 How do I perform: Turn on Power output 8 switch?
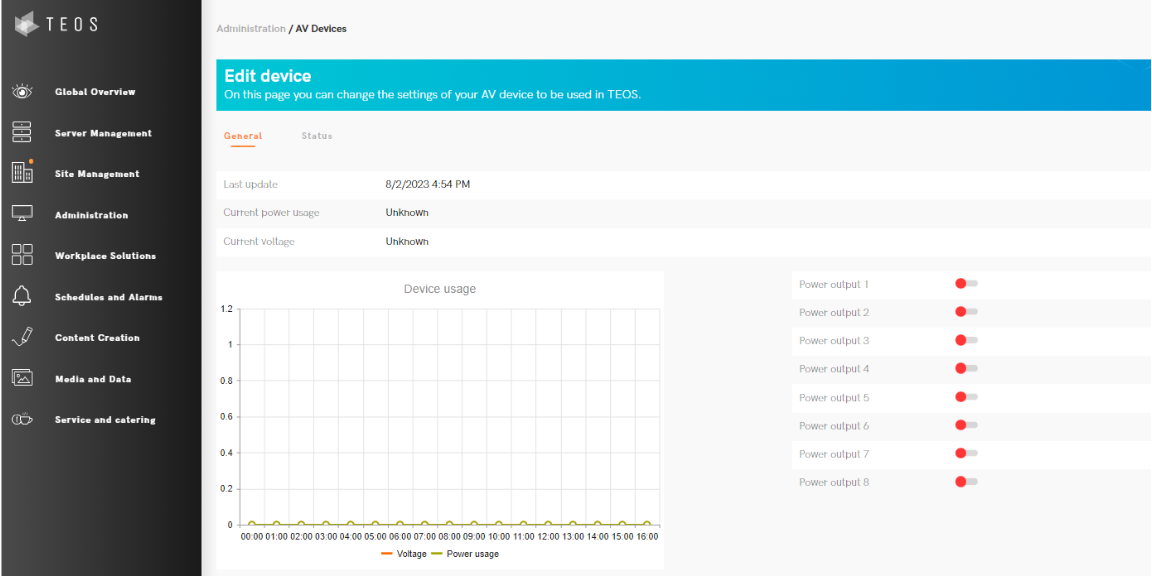966,482
